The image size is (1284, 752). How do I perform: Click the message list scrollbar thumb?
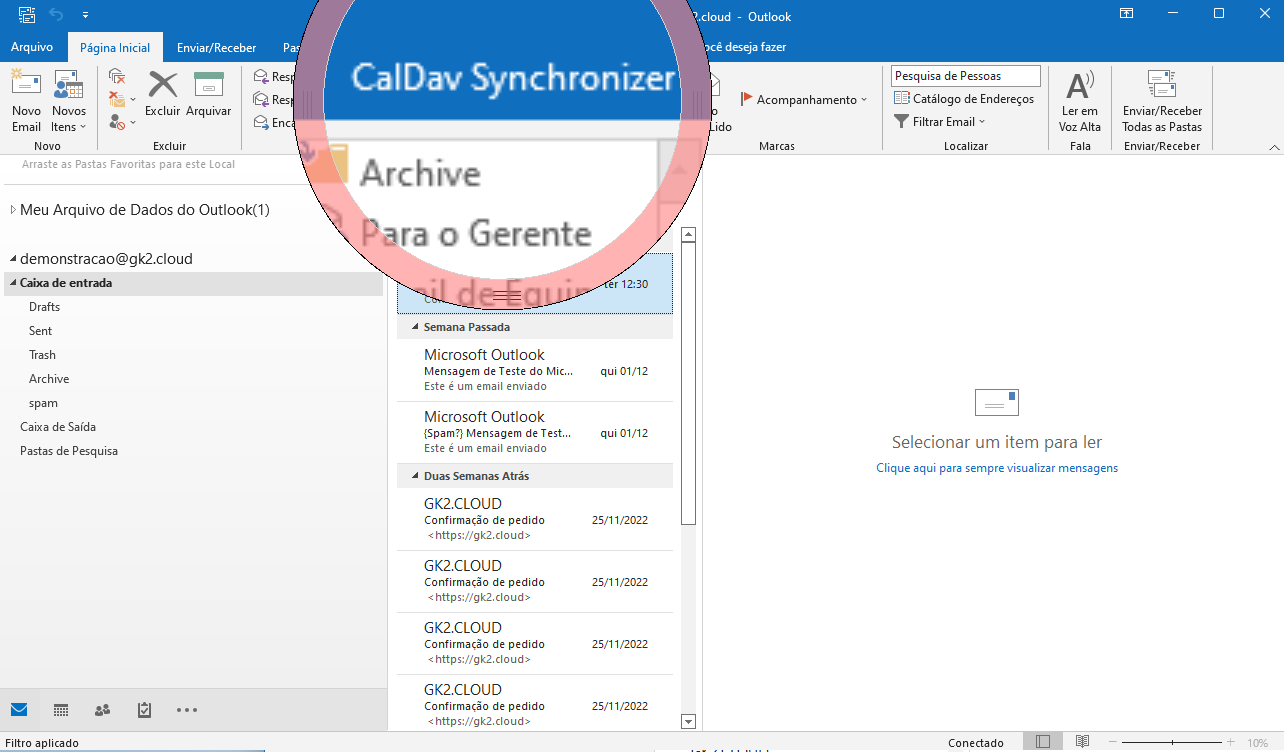[688, 385]
